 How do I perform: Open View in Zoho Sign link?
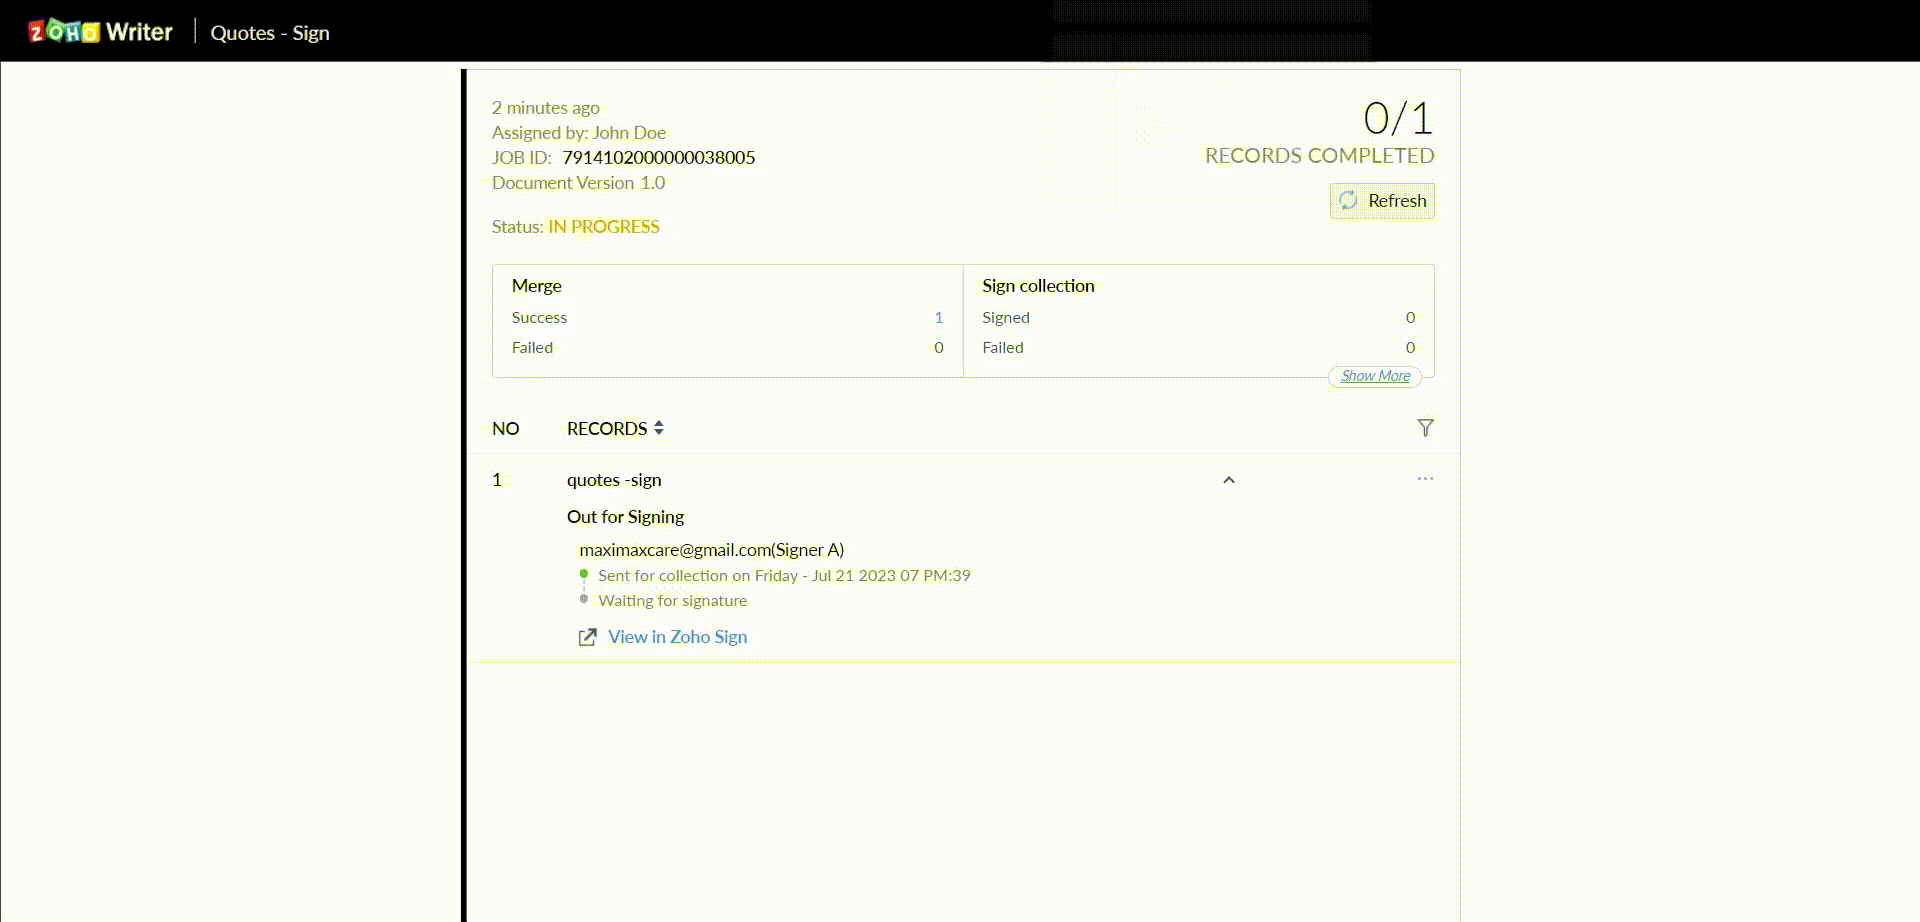tap(677, 637)
